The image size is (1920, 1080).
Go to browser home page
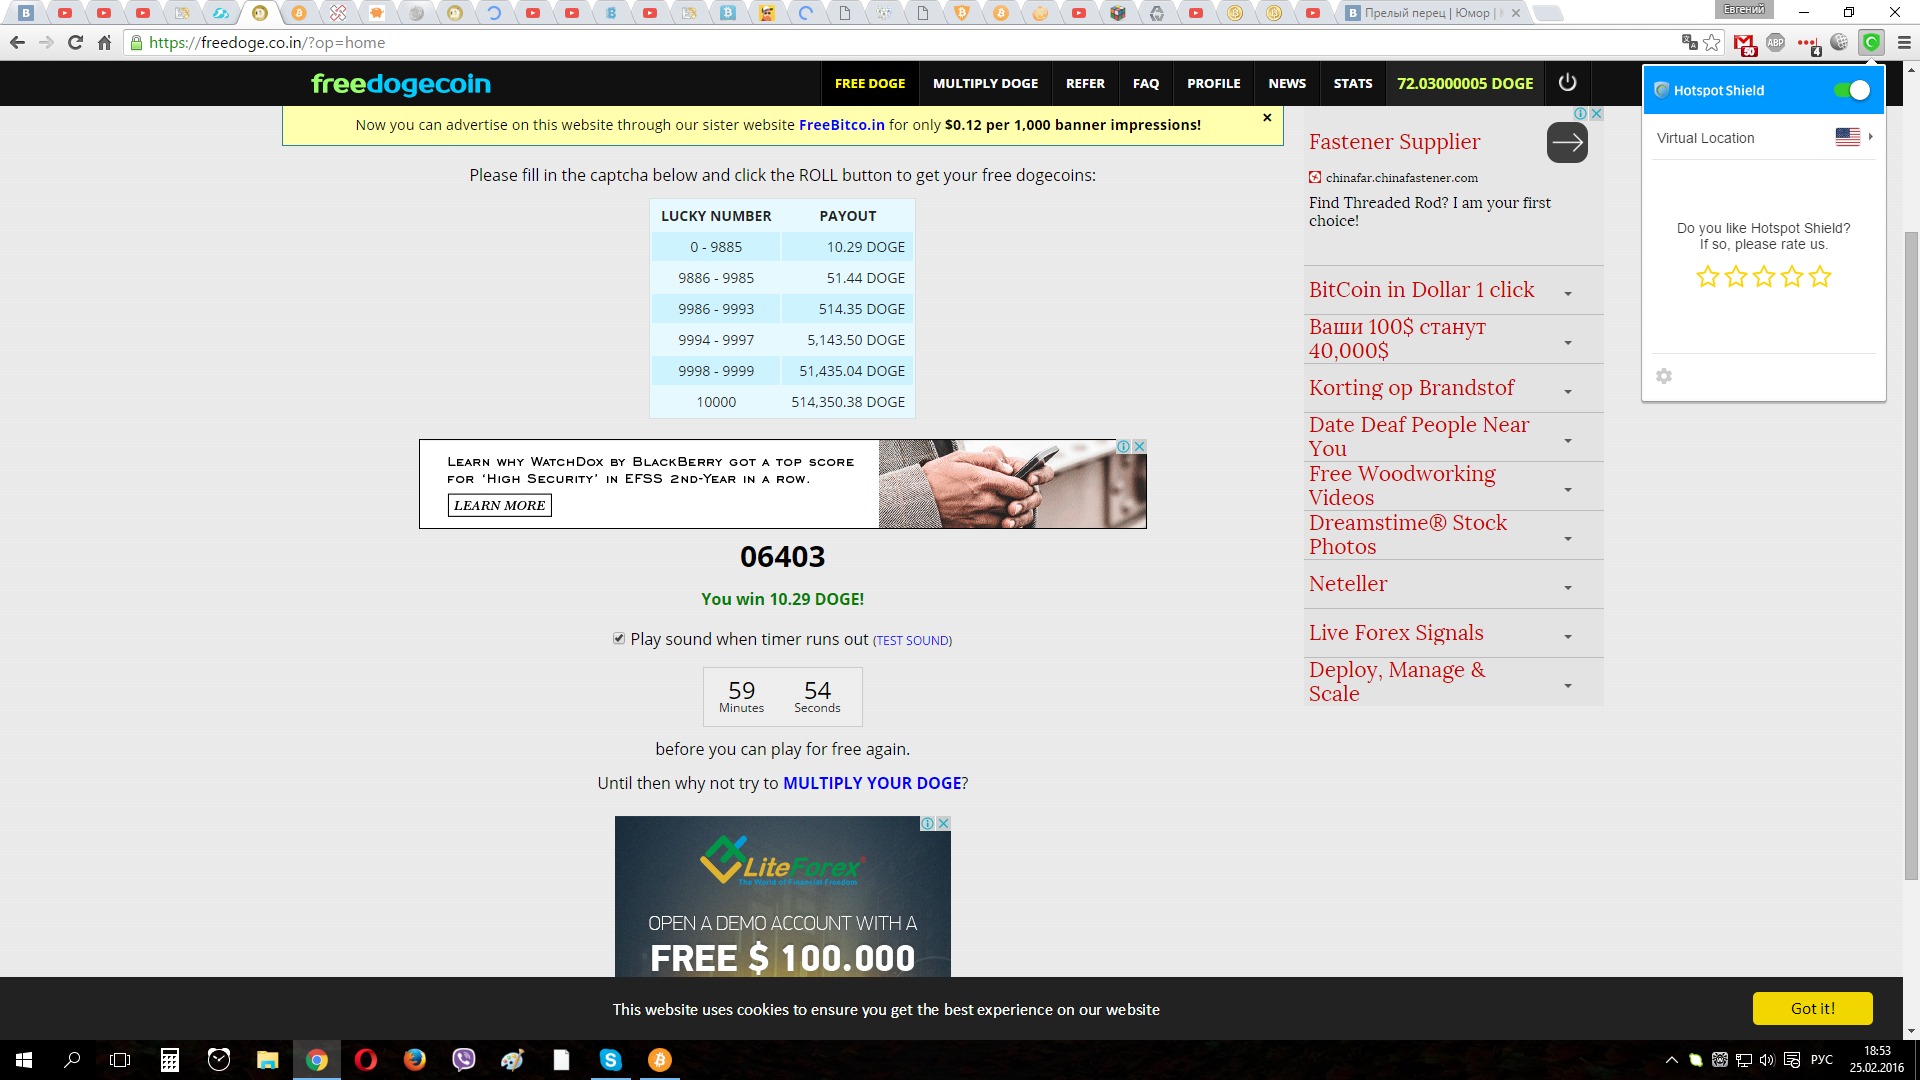pyautogui.click(x=104, y=42)
